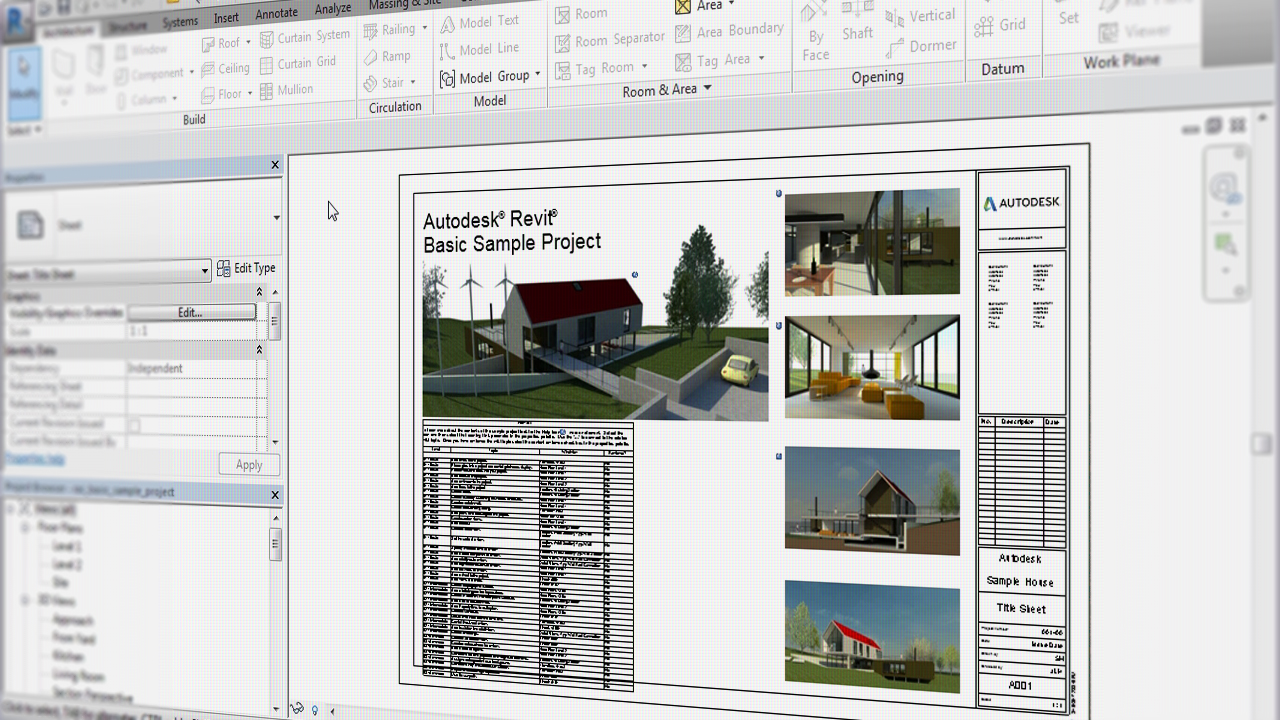Viewport: 1280px width, 720px height.
Task: Pick the Mullion tool
Action: point(286,90)
